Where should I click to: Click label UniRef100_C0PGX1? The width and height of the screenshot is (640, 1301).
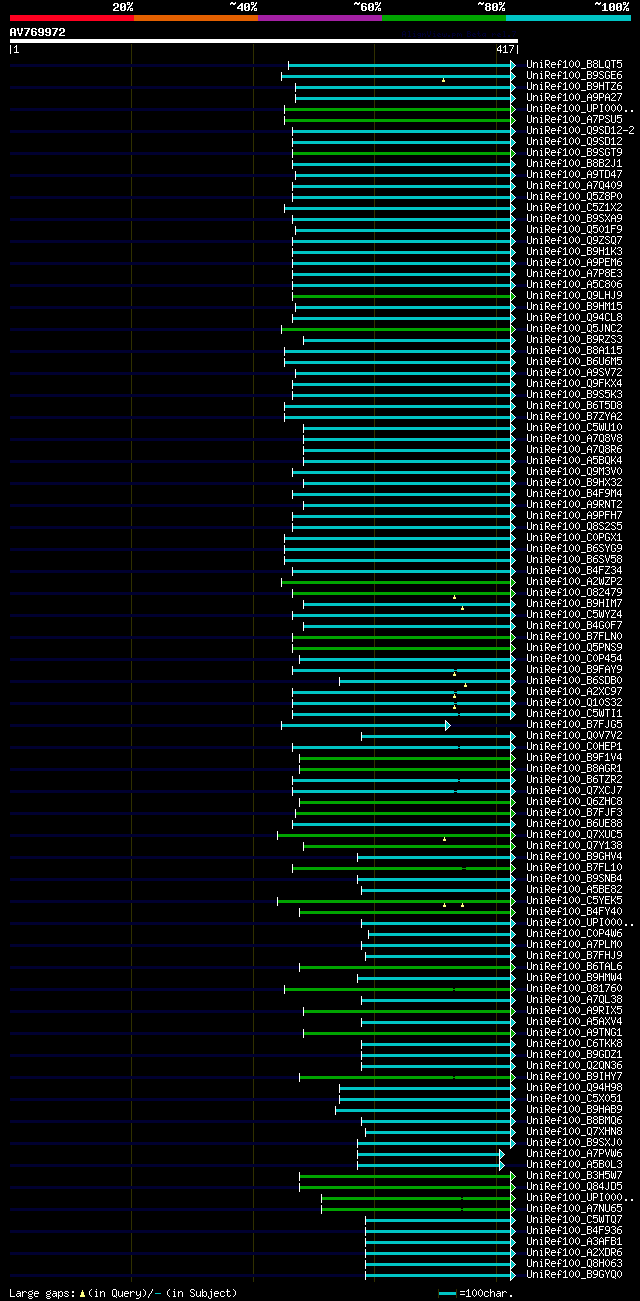[x=574, y=537]
